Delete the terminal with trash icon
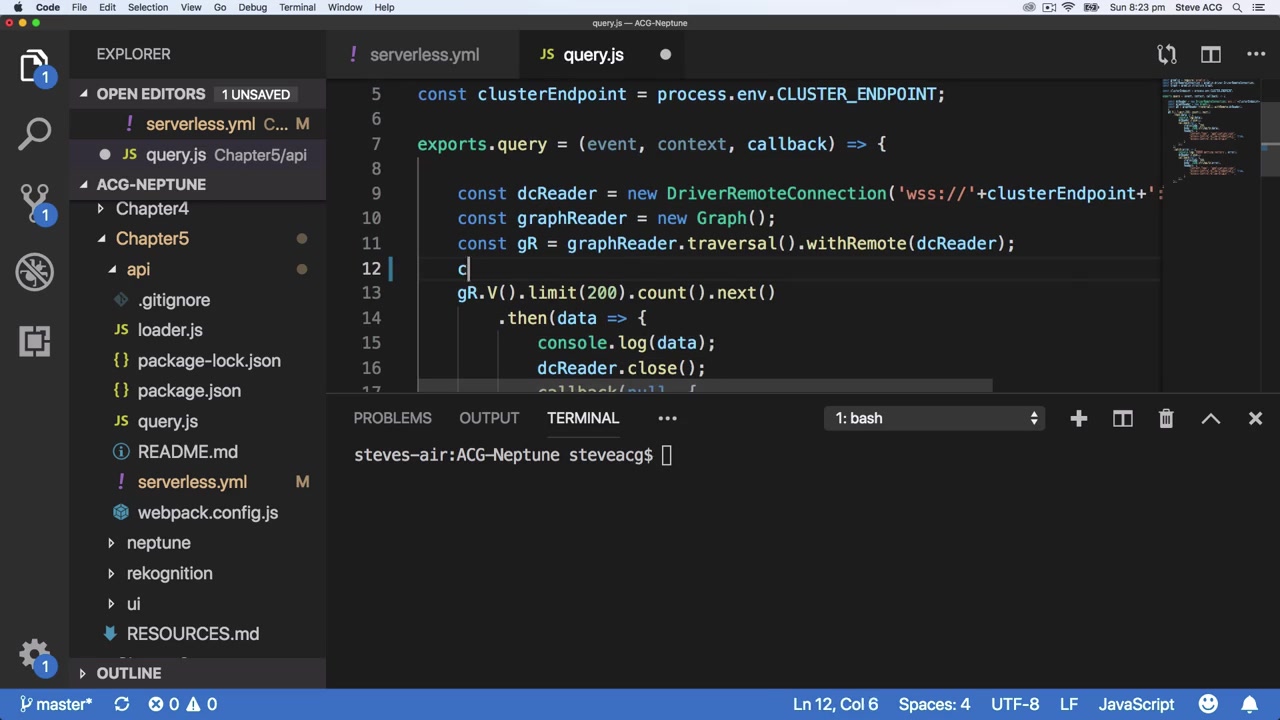Image resolution: width=1280 pixels, height=720 pixels. tap(1166, 419)
